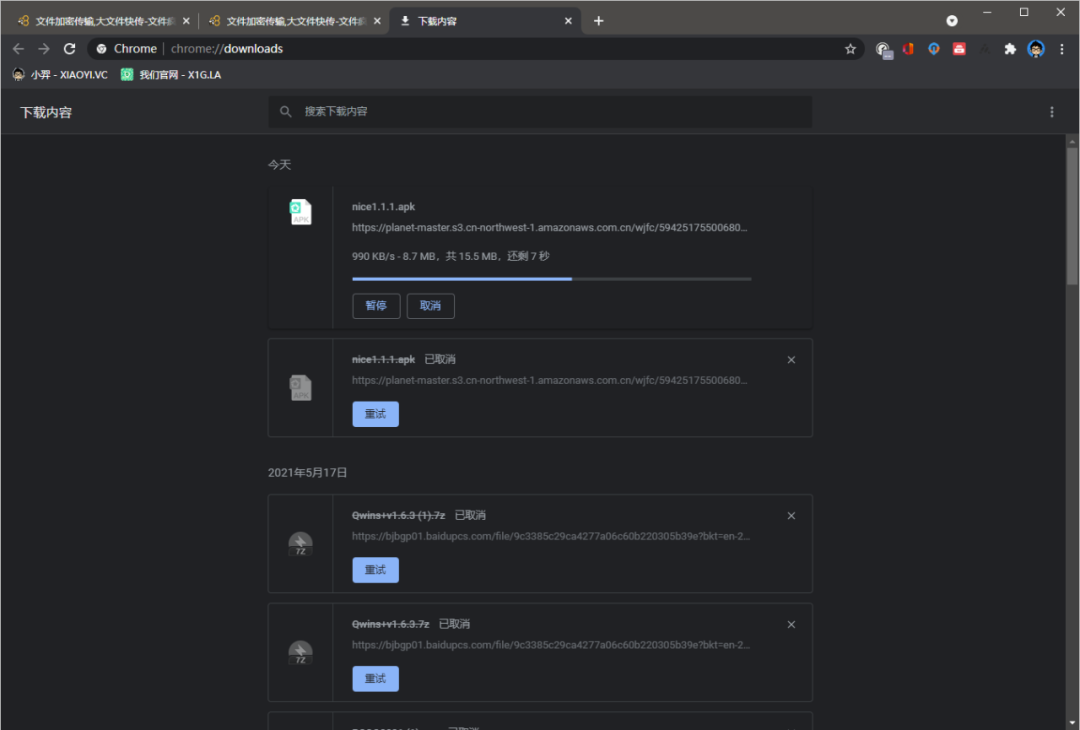Viewport: 1080px width, 730px height.
Task: Click the back navigation arrow
Action: 19,49
